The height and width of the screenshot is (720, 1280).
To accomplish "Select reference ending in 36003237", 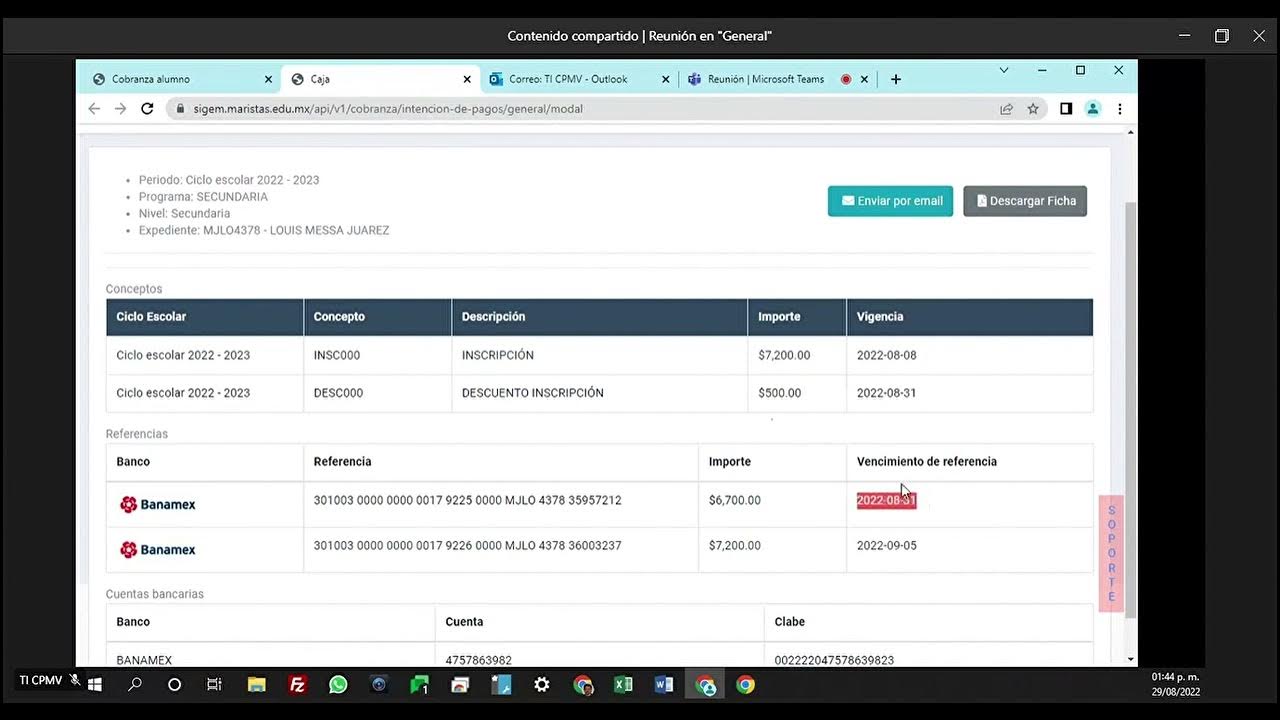I will (467, 545).
